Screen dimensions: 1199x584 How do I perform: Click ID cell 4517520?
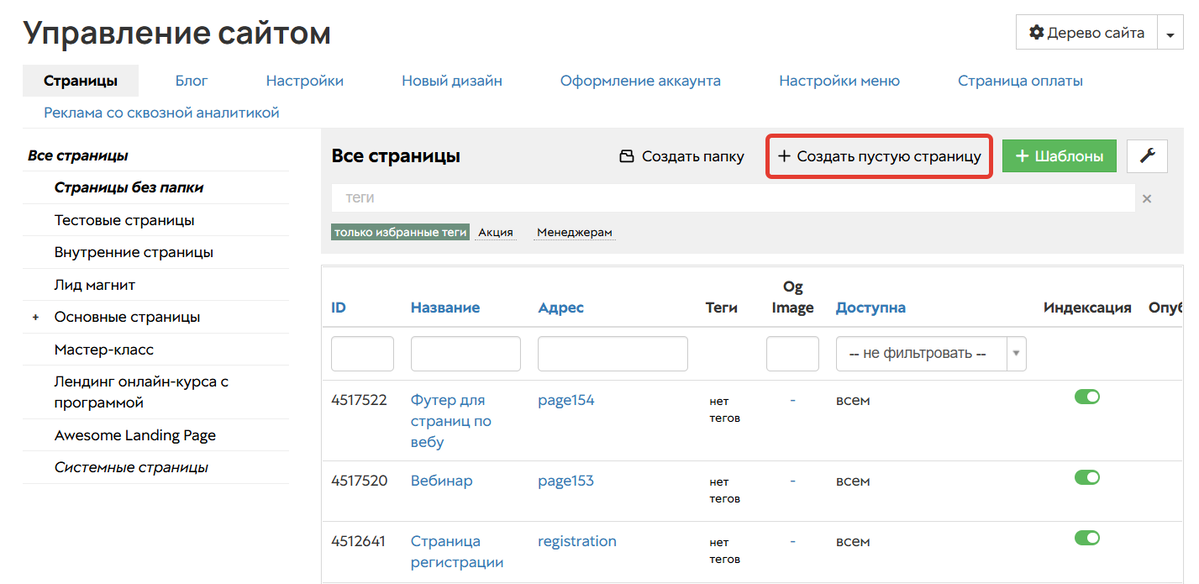point(359,481)
